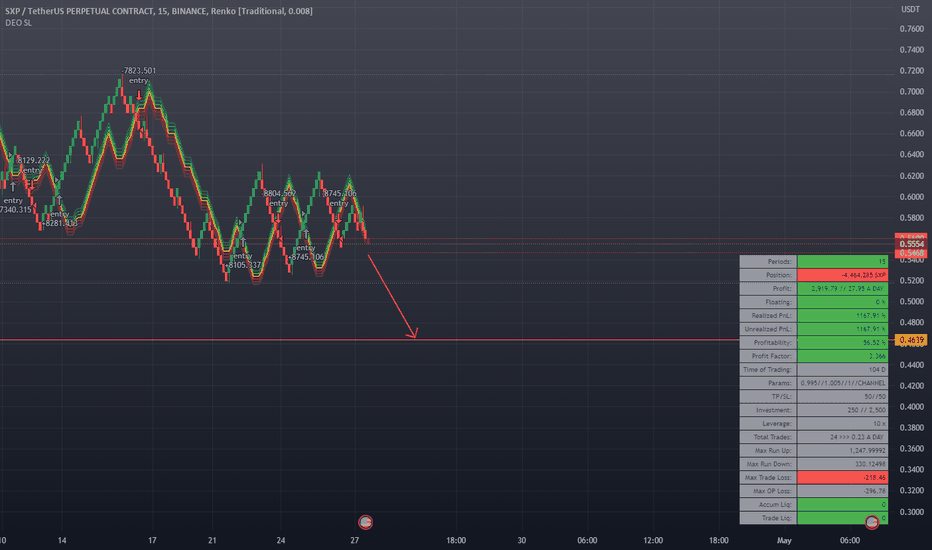Viewport: 932px width, 550px height.
Task: Click the Max Run Up value 1,247.99992
Action: 843,450
